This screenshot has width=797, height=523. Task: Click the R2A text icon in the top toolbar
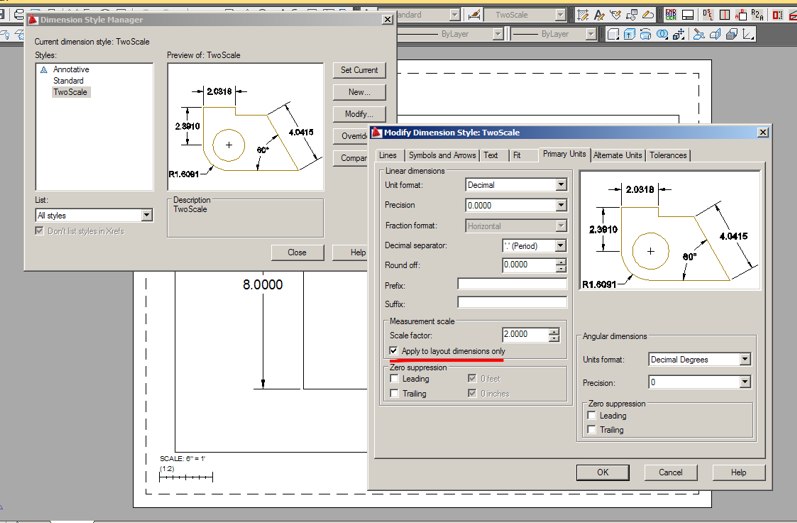tap(757, 15)
